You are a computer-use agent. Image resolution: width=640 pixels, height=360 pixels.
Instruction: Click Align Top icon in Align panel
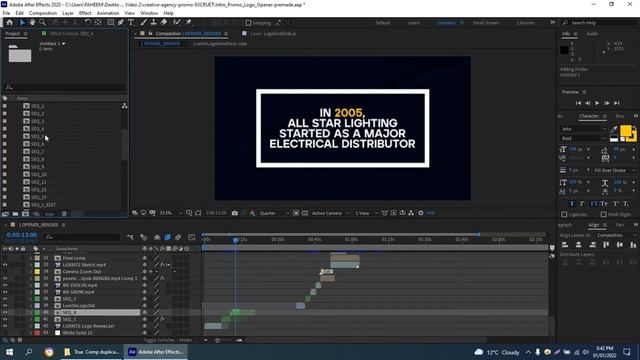pos(606,245)
